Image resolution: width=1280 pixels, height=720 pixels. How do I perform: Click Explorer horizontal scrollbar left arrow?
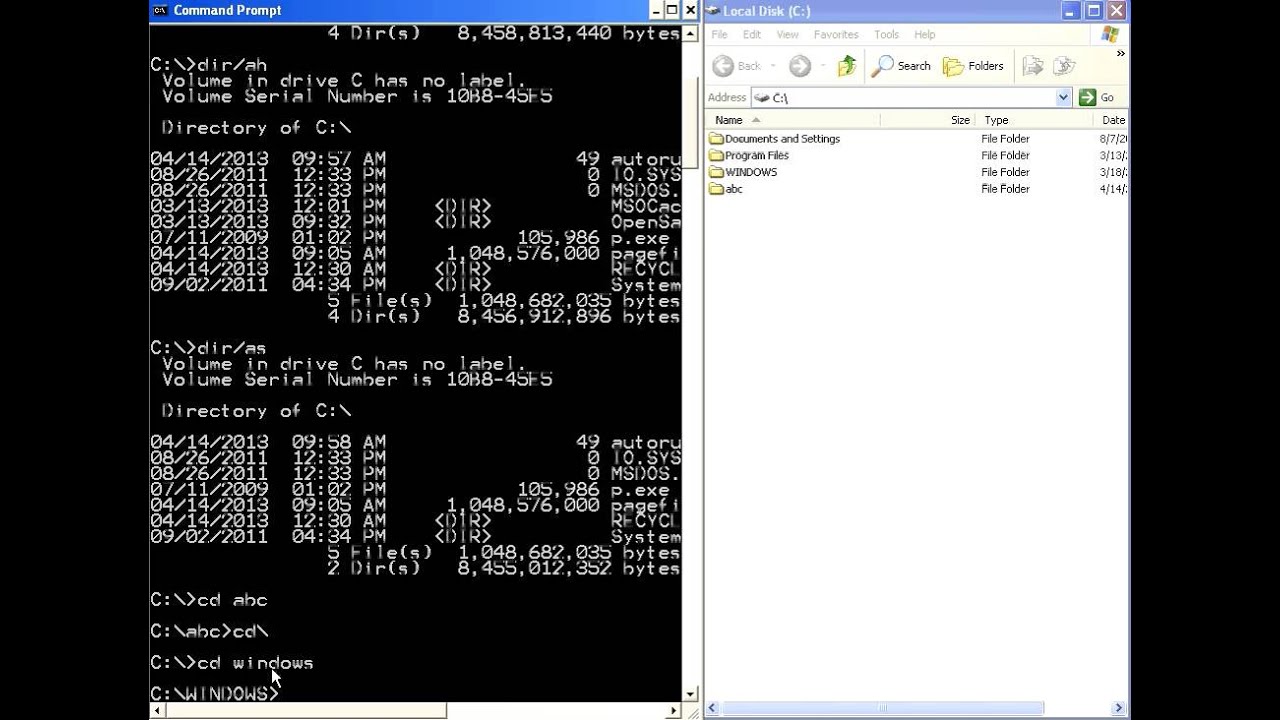click(x=712, y=709)
